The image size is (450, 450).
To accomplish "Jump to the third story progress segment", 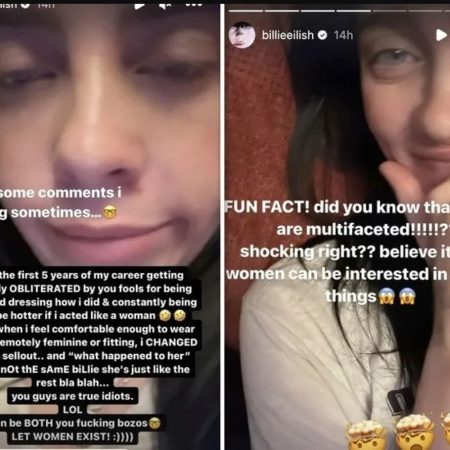I will pos(317,11).
